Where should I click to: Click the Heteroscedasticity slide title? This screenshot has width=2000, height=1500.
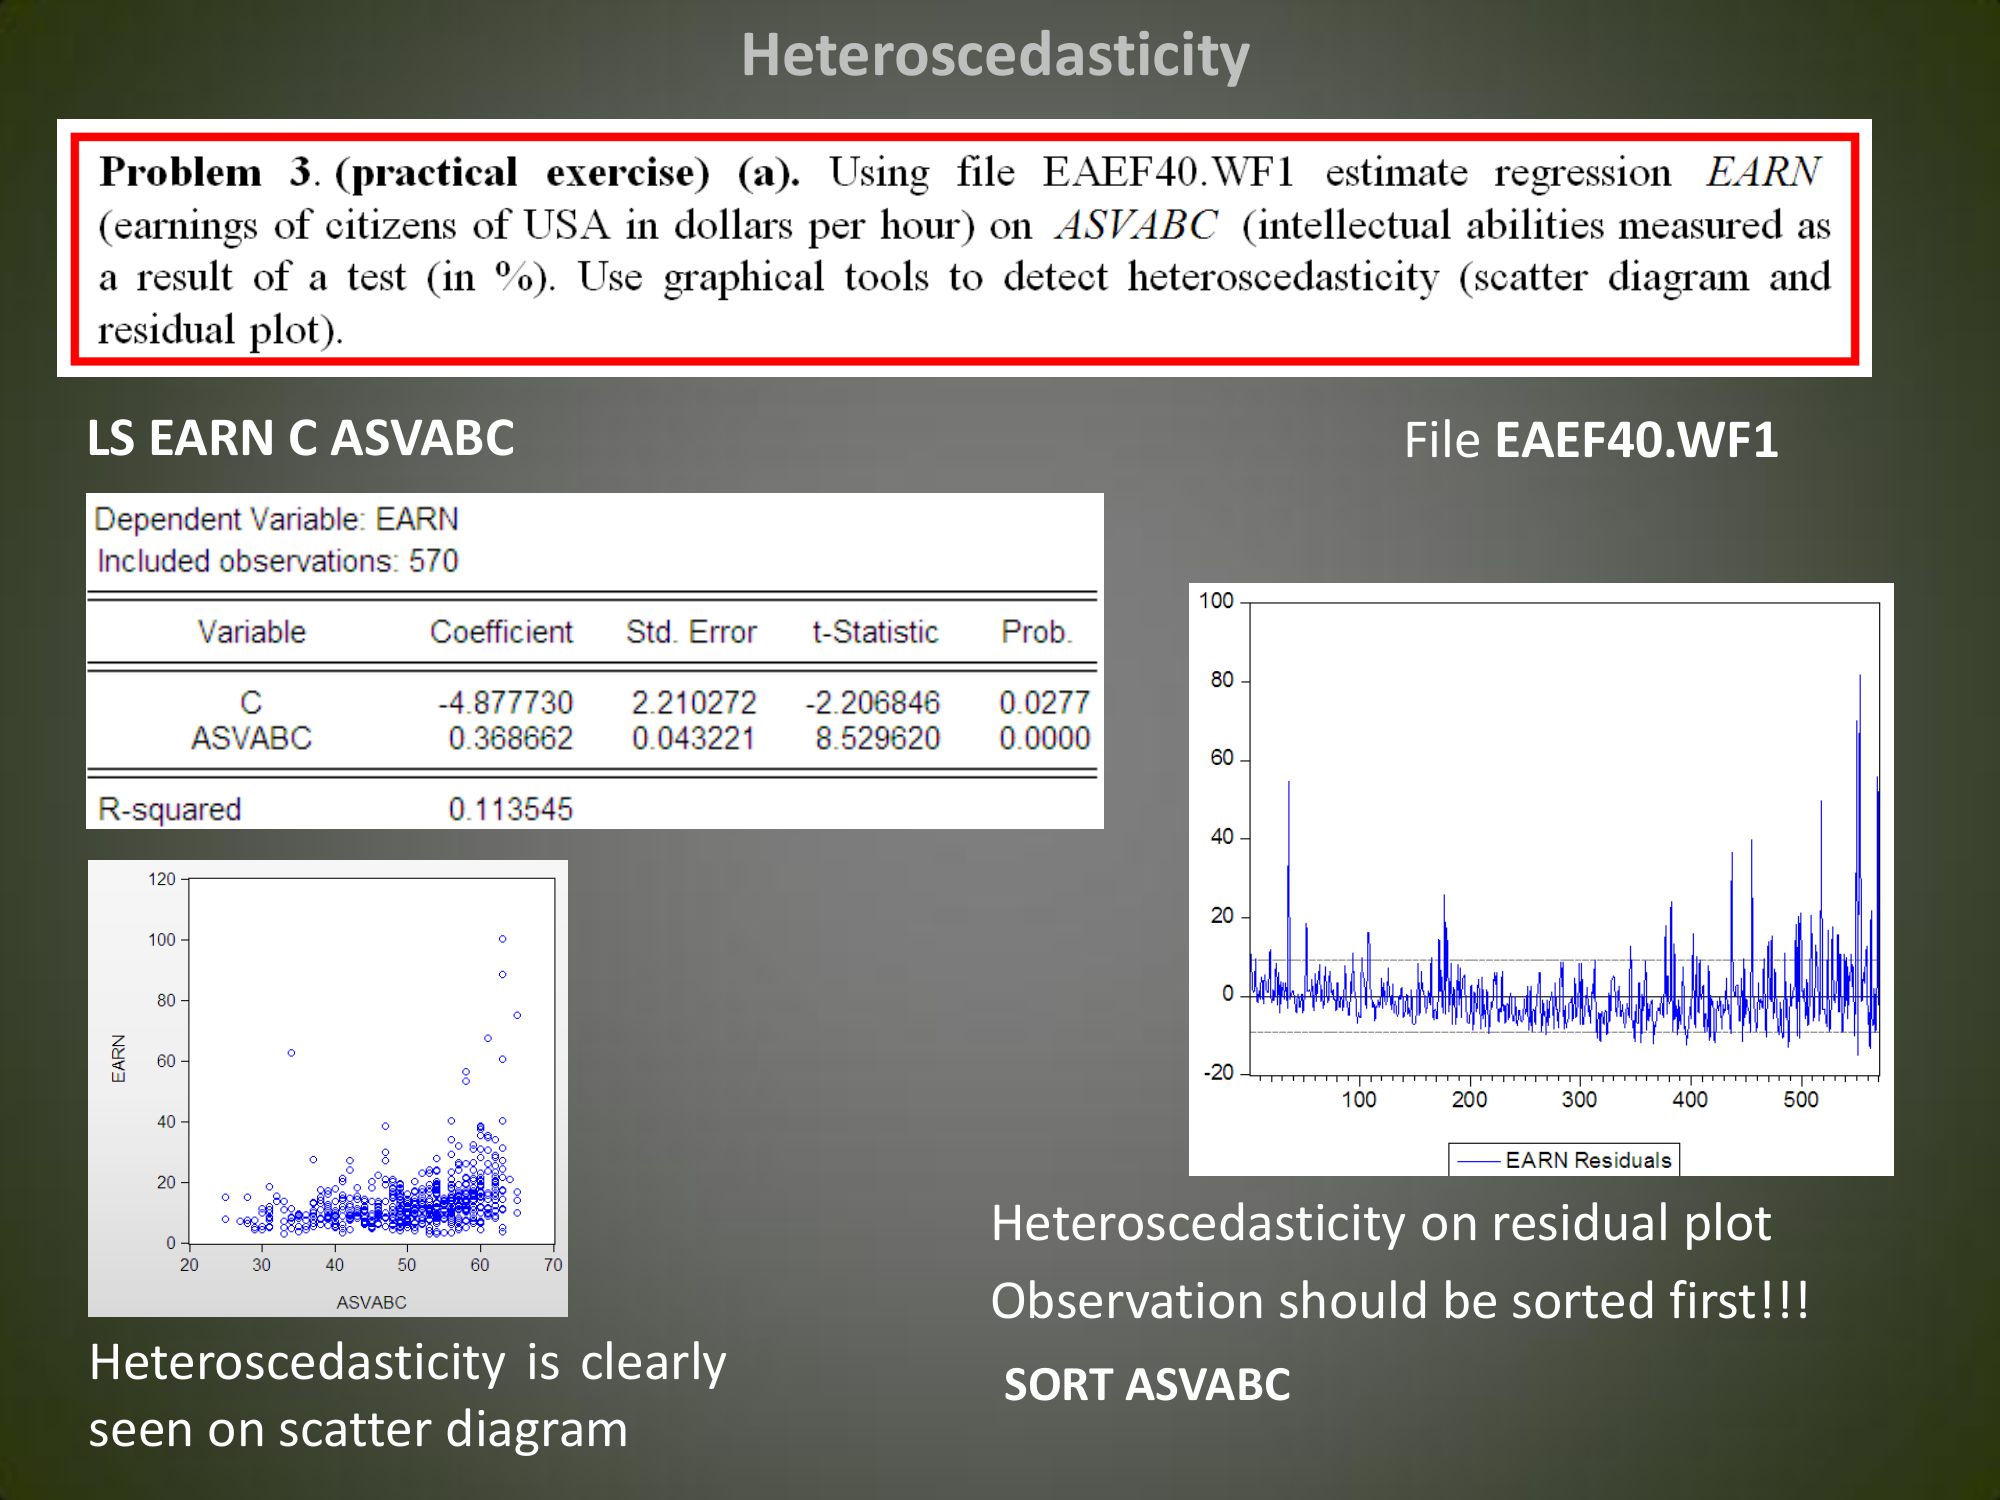(x=995, y=55)
